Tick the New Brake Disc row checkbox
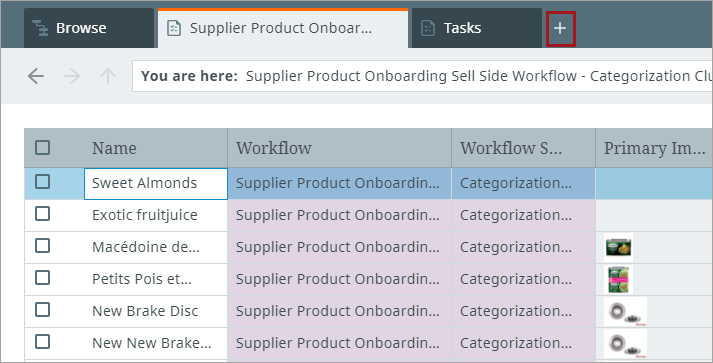Screen dimensions: 713x363 click(x=43, y=310)
